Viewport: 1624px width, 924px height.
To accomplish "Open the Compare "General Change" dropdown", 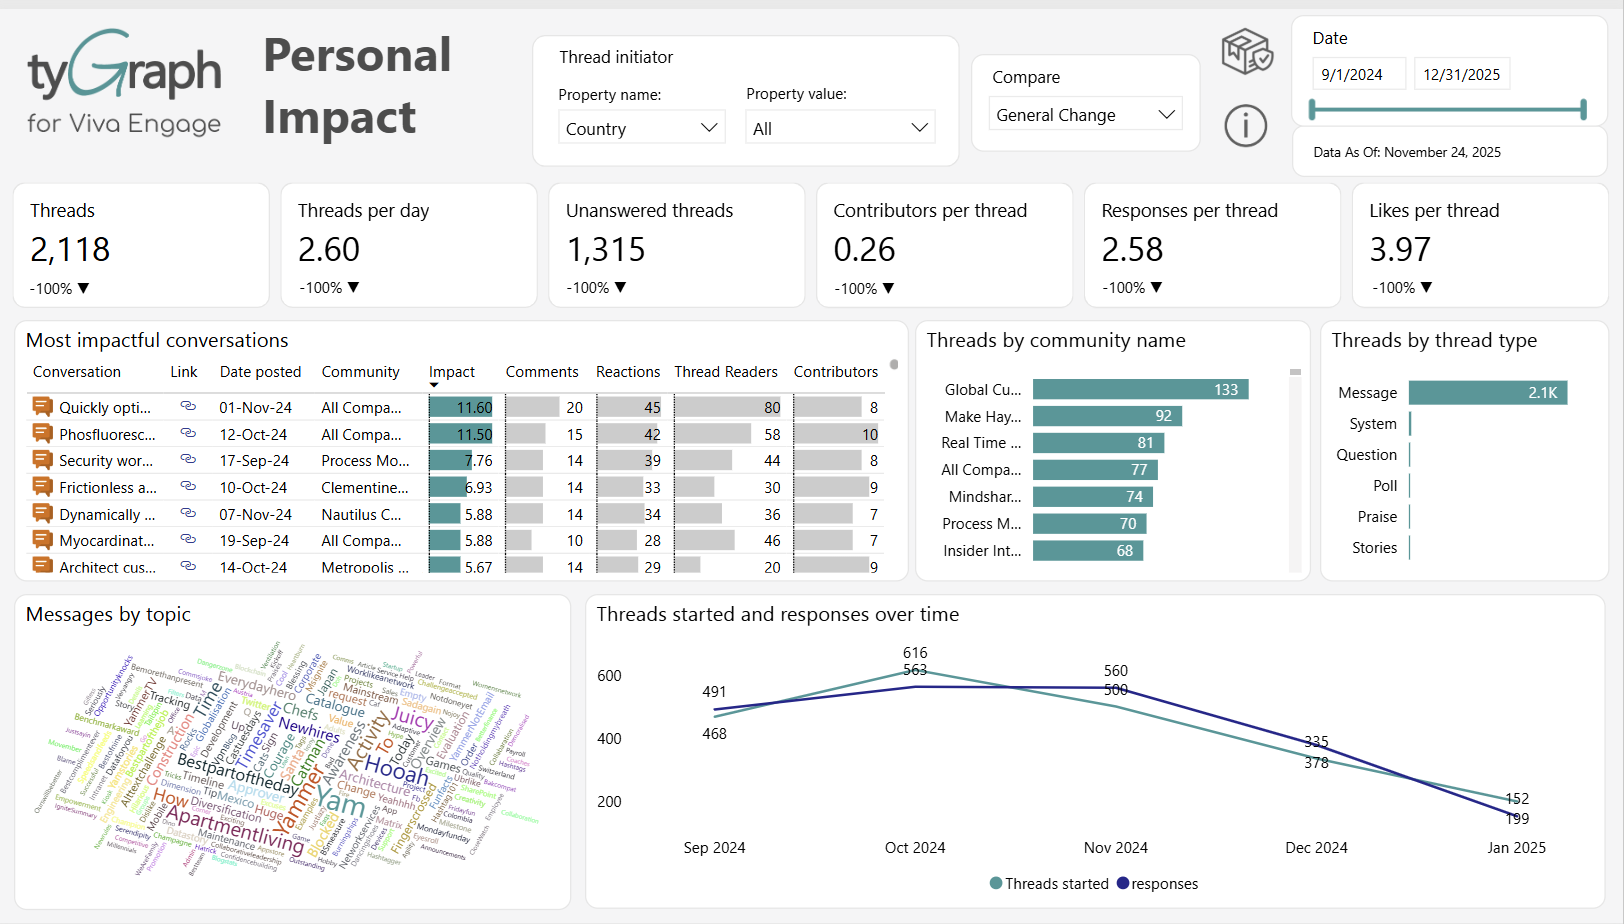I will (1085, 114).
